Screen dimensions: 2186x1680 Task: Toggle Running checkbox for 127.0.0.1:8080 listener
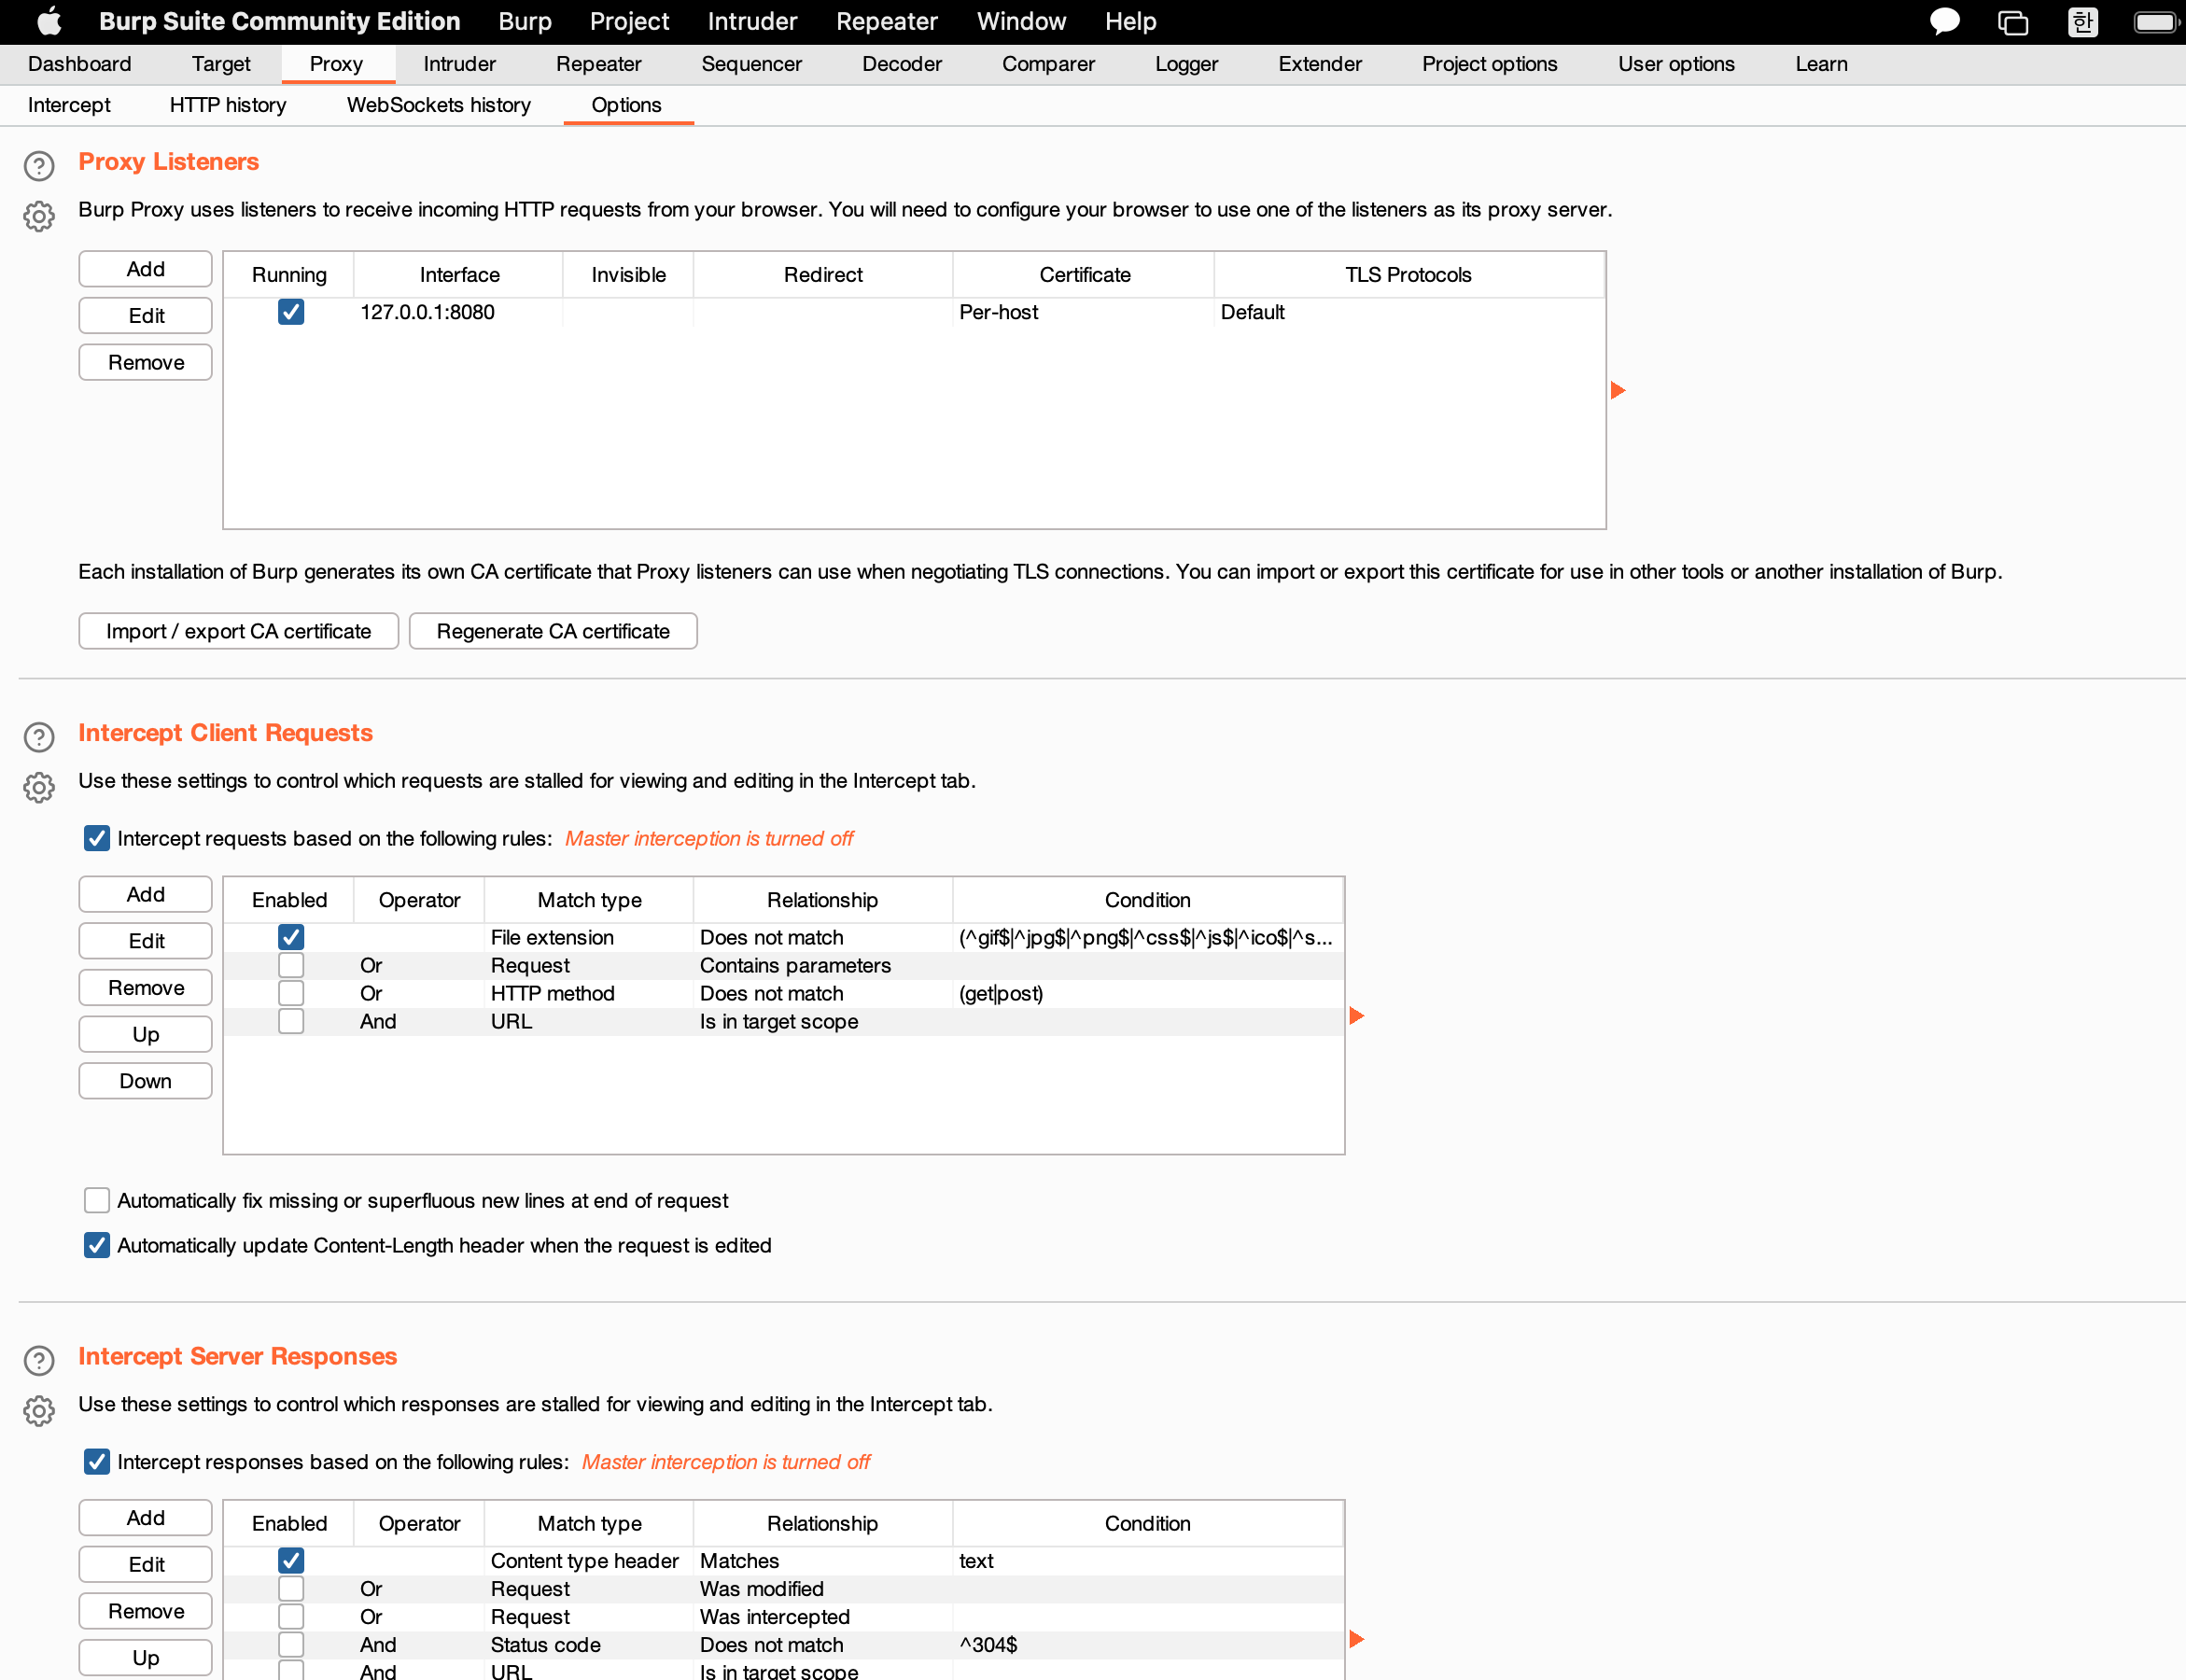pyautogui.click(x=291, y=312)
